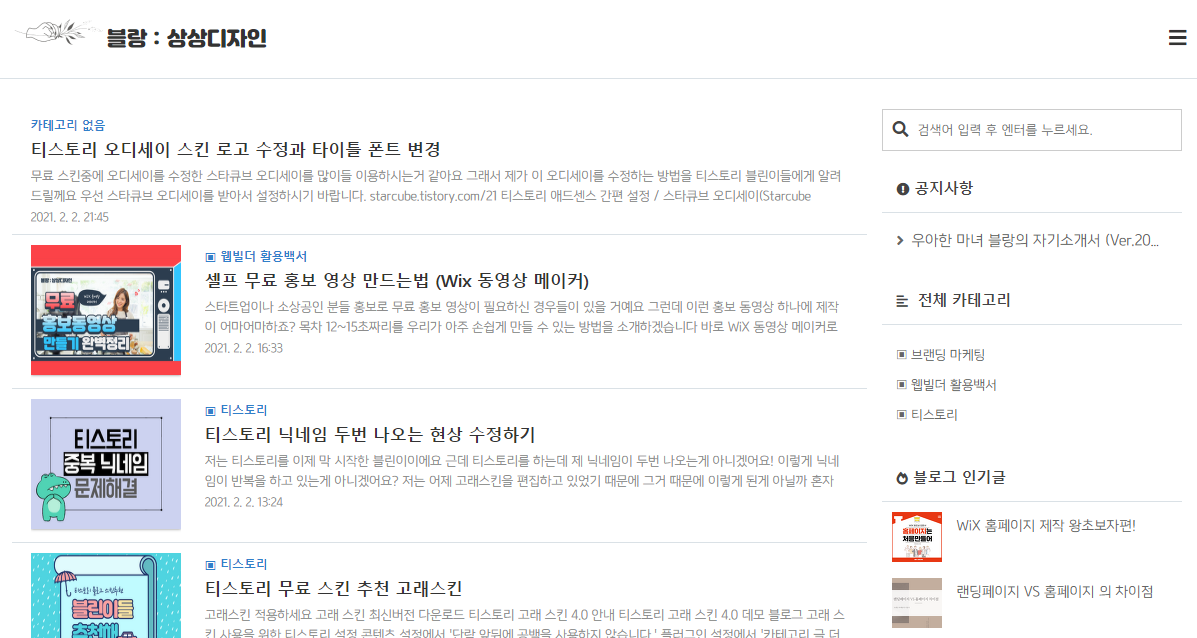The image size is (1197, 638).
Task: Click the 공지사항 exclamation icon
Action: [x=902, y=188]
